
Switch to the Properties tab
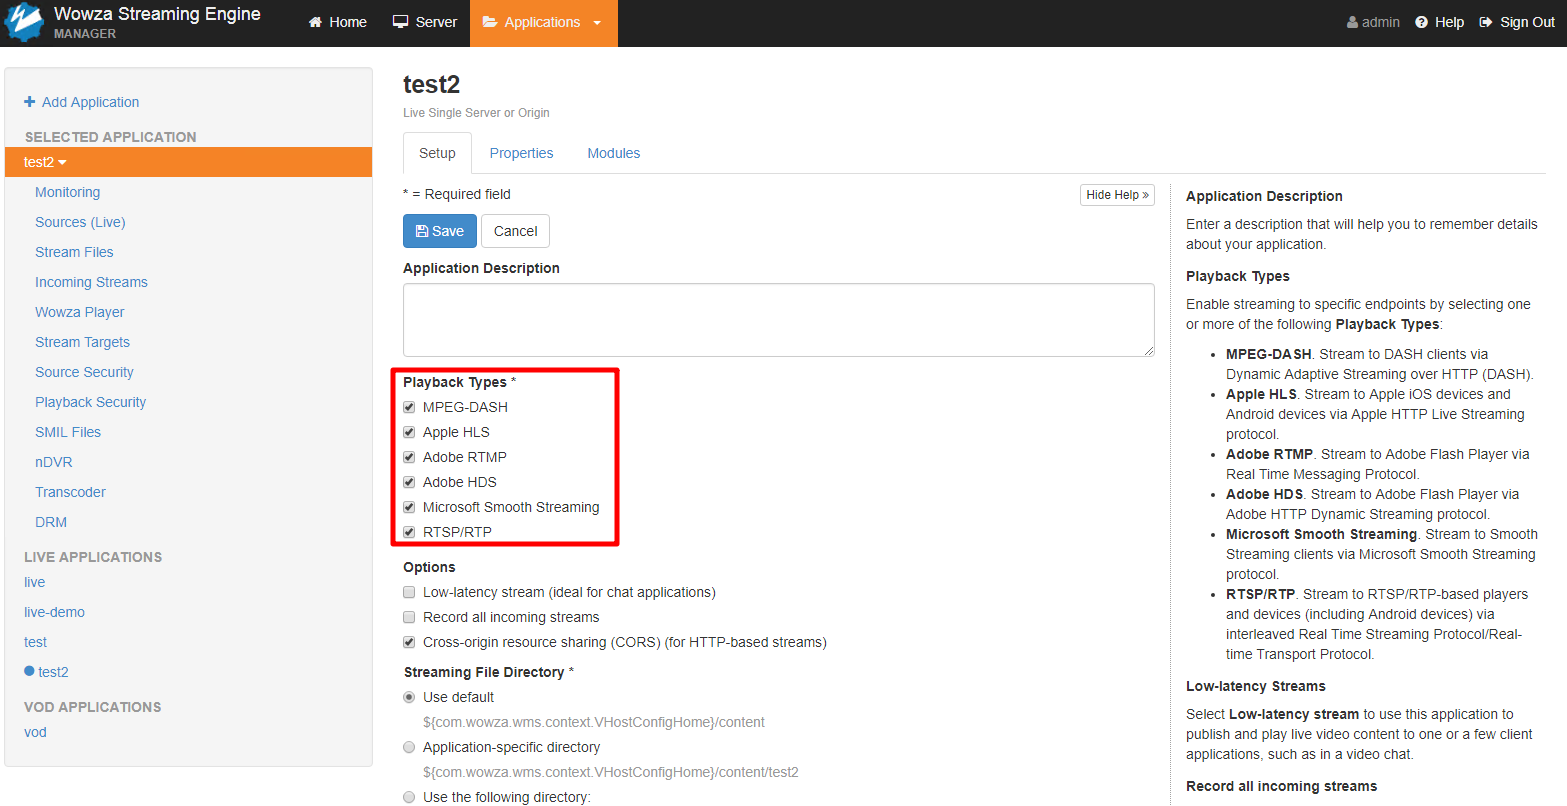(521, 153)
